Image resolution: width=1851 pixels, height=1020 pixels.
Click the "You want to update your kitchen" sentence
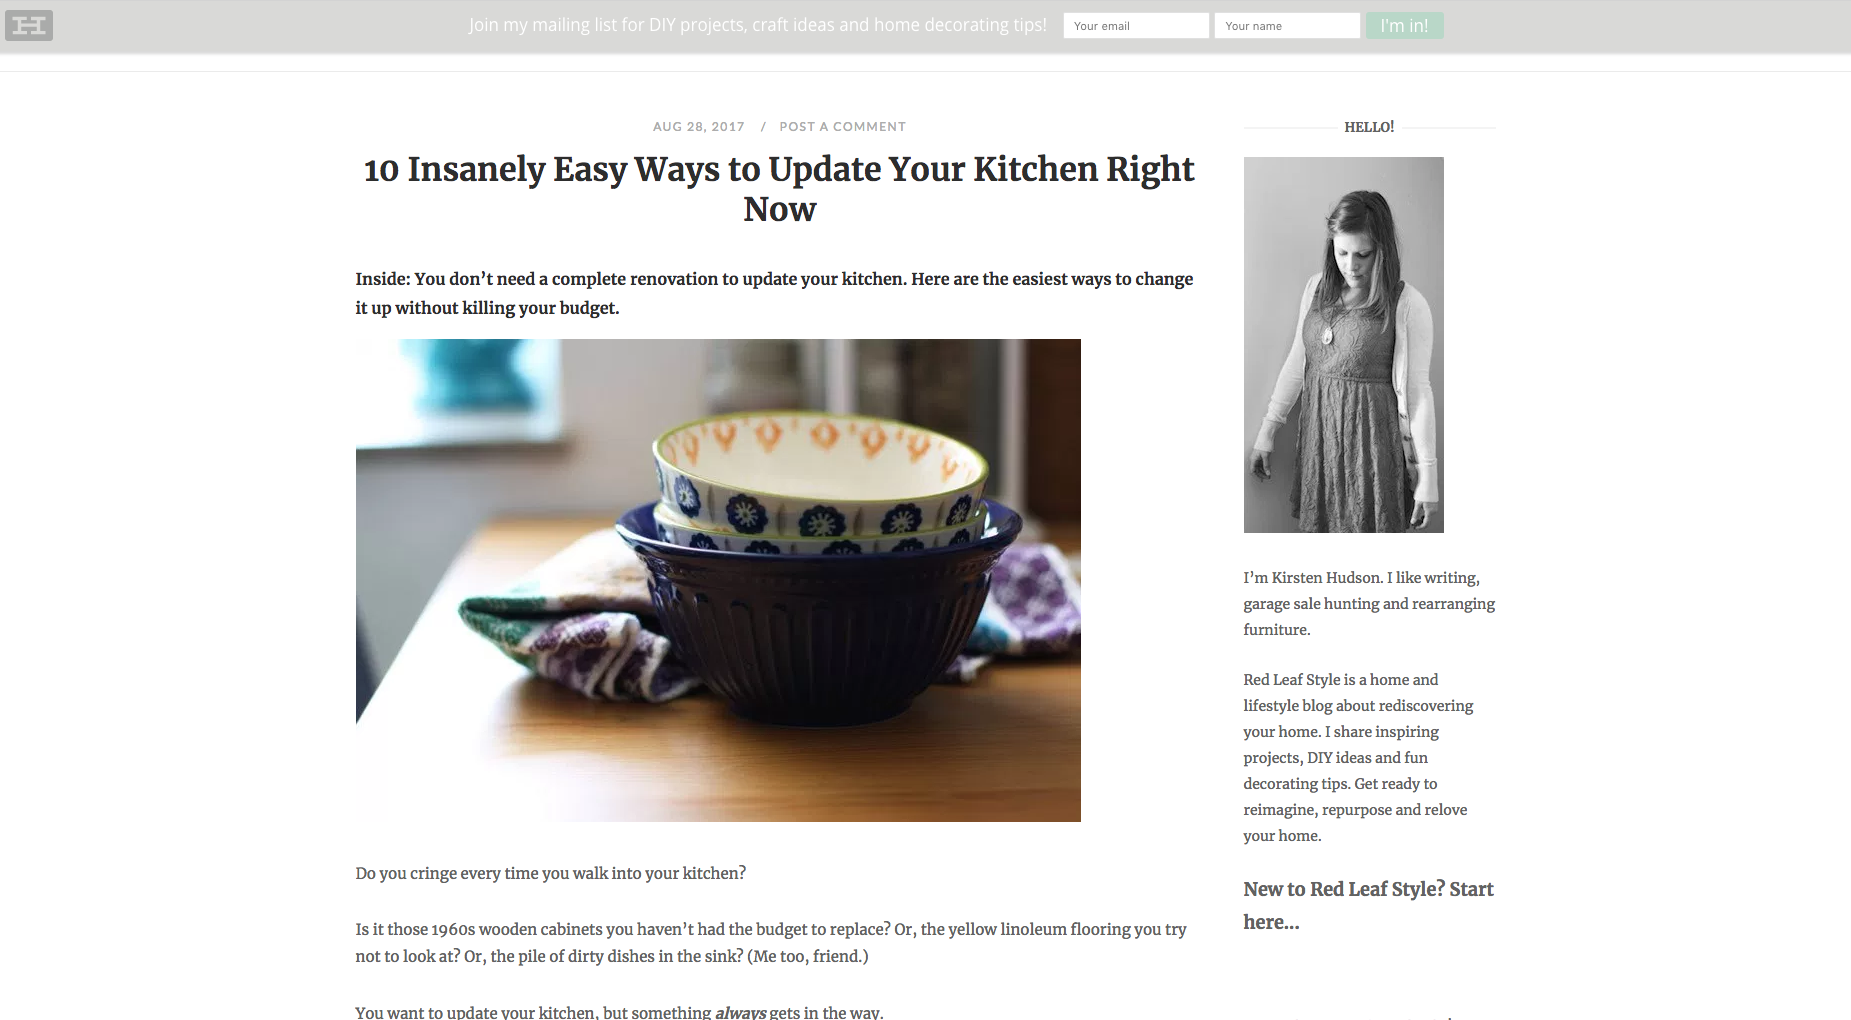(x=619, y=1012)
